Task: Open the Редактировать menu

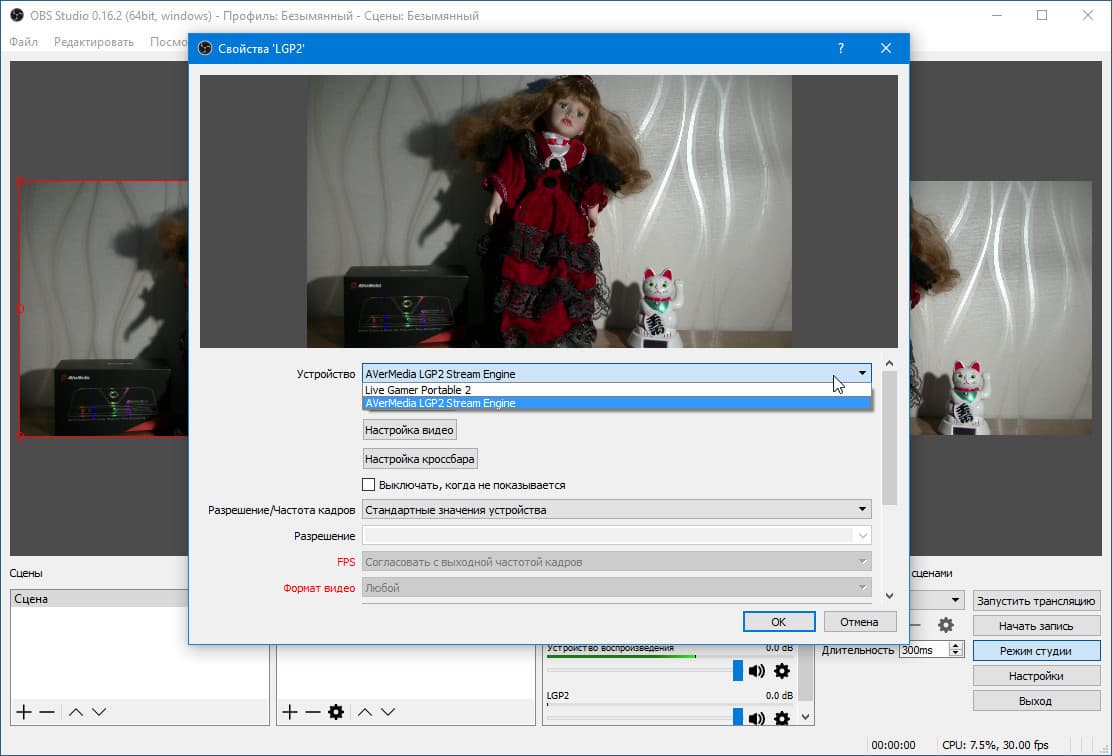Action: click(94, 42)
